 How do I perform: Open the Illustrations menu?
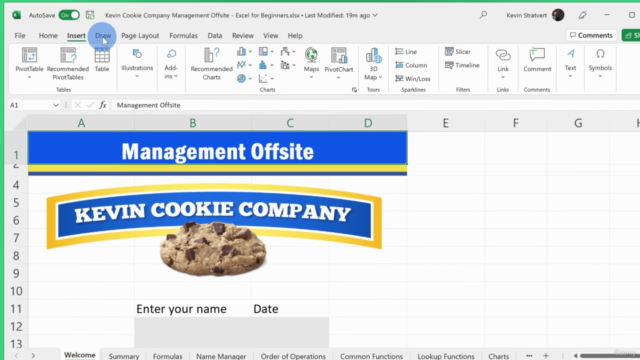[x=137, y=63]
